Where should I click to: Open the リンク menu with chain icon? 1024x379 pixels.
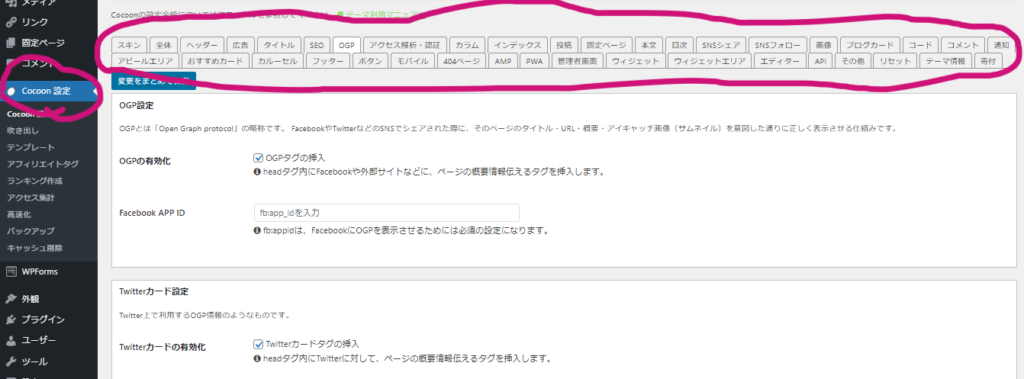(x=34, y=22)
